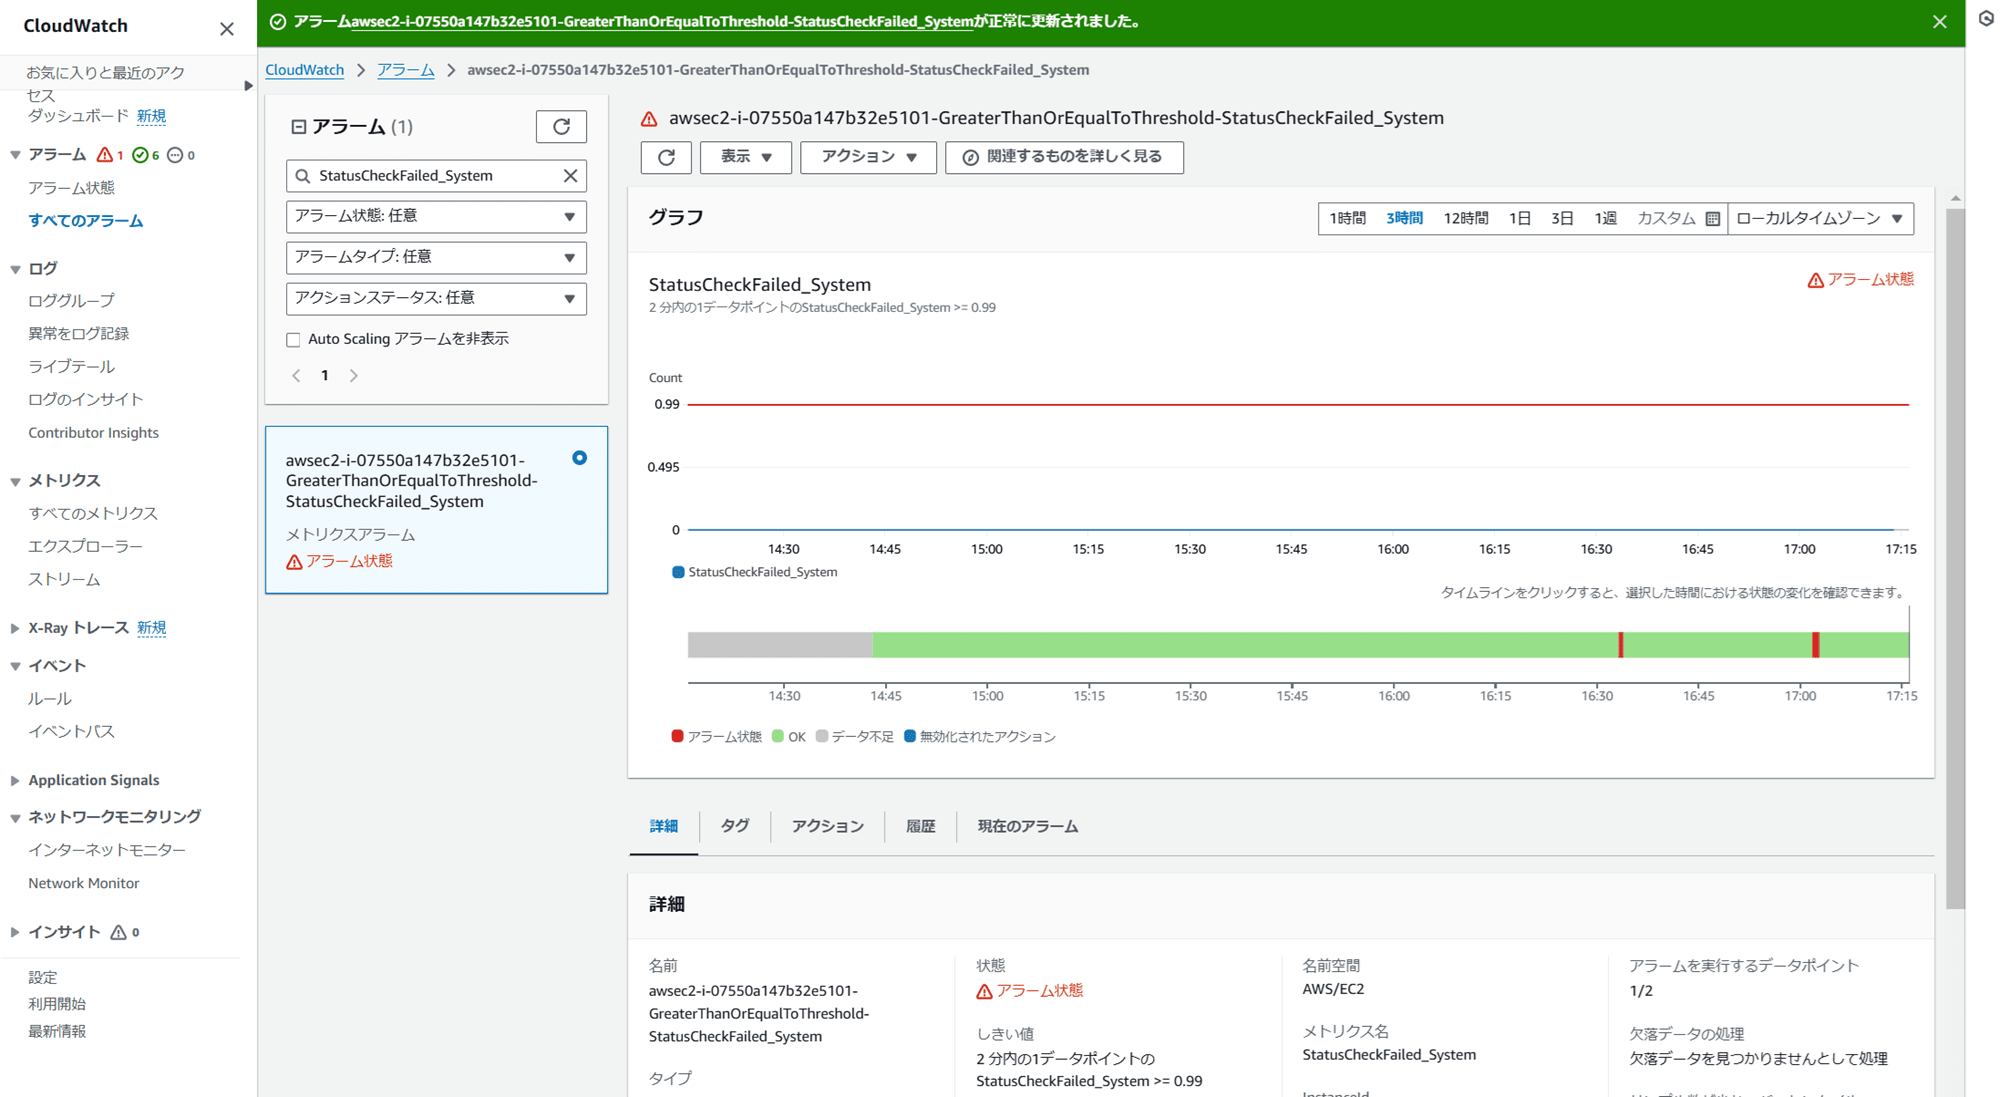Open ロググループ in sidebar
The image size is (2000, 1097).
click(x=71, y=301)
